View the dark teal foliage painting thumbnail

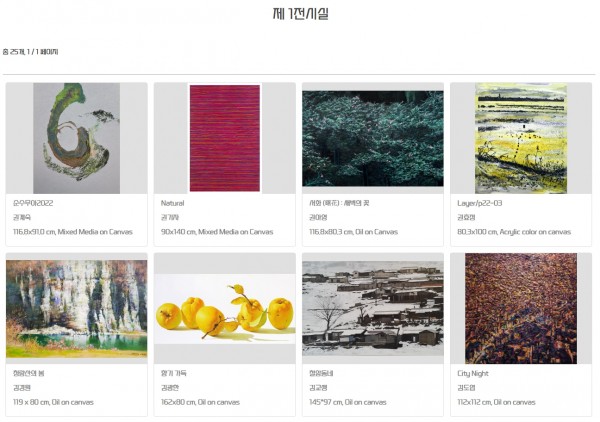tap(373, 138)
